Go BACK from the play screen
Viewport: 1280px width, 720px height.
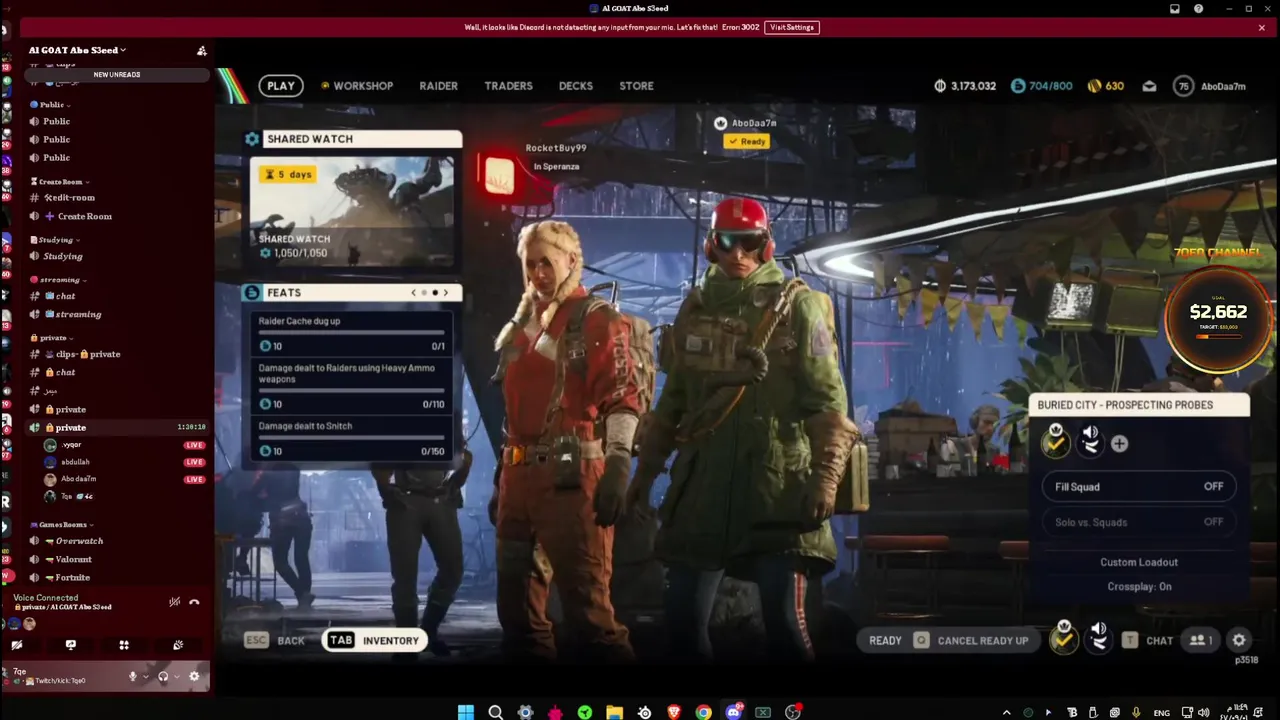click(275, 641)
